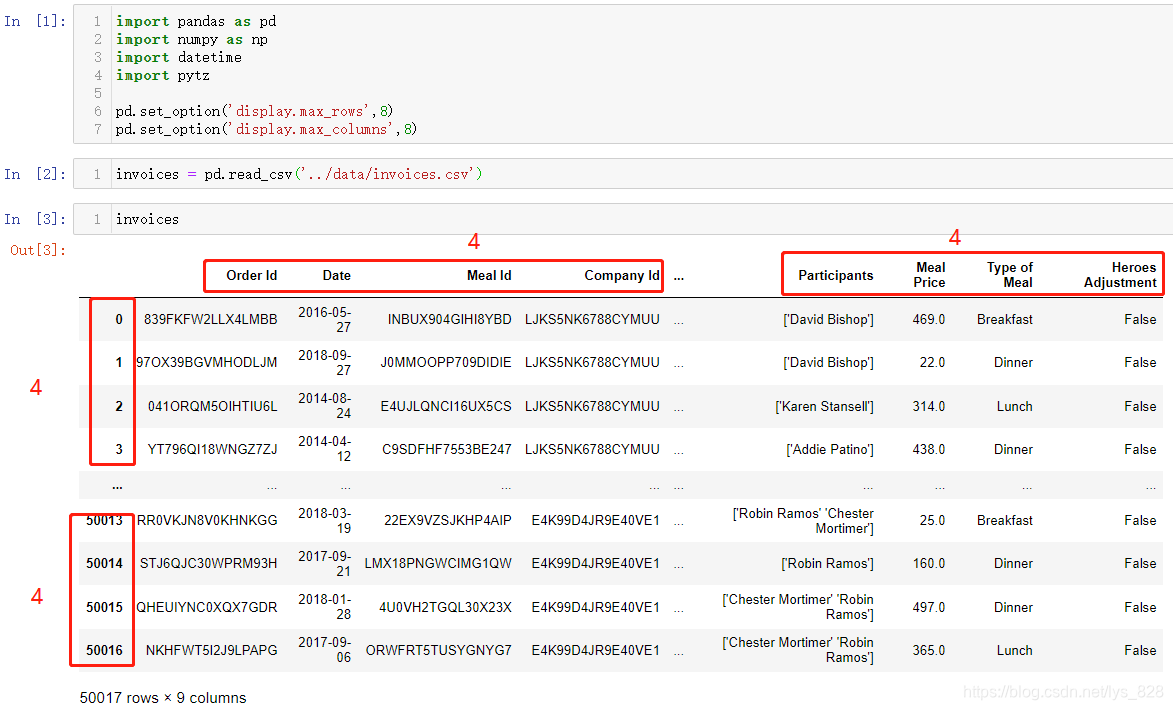Click the Meal Price column header
Viewport: 1173px width, 710px height.
click(x=929, y=275)
